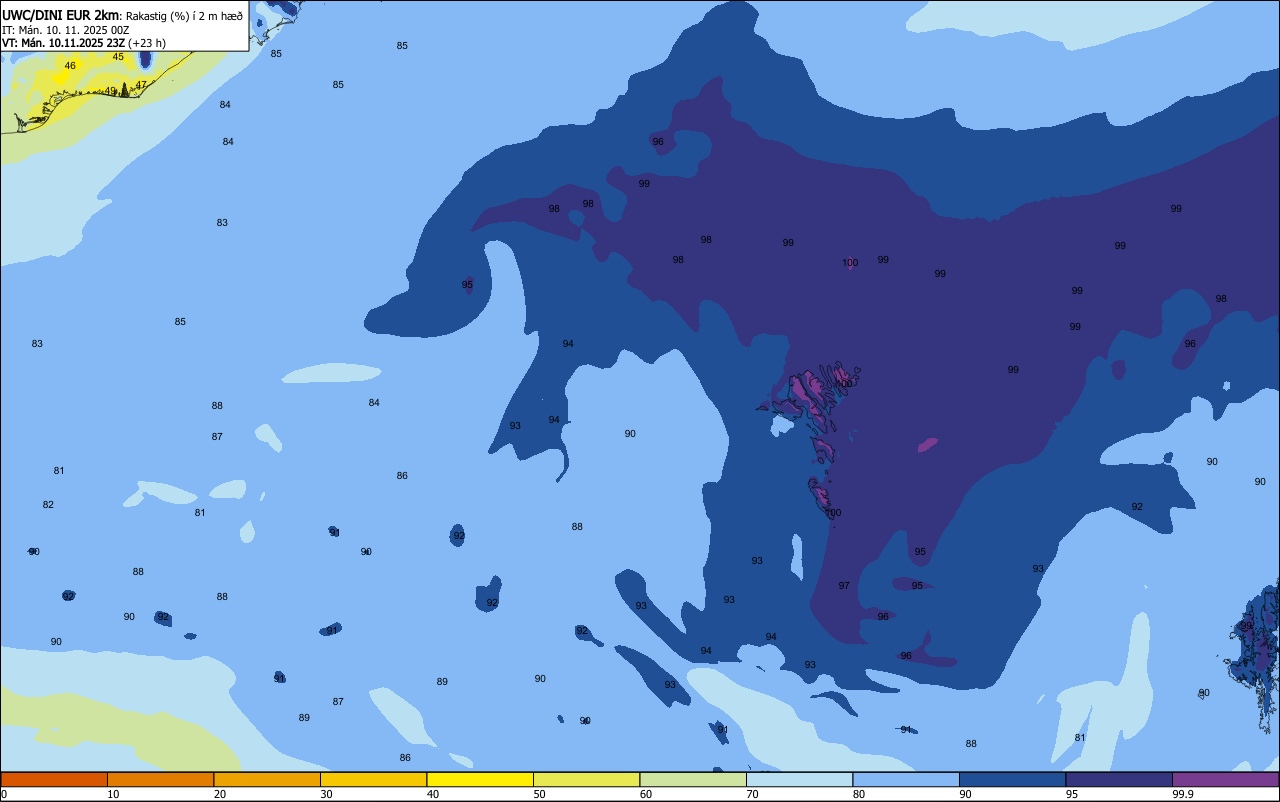Click the purple above-99.9 scale segment
1280x802 pixels.
(1225, 779)
